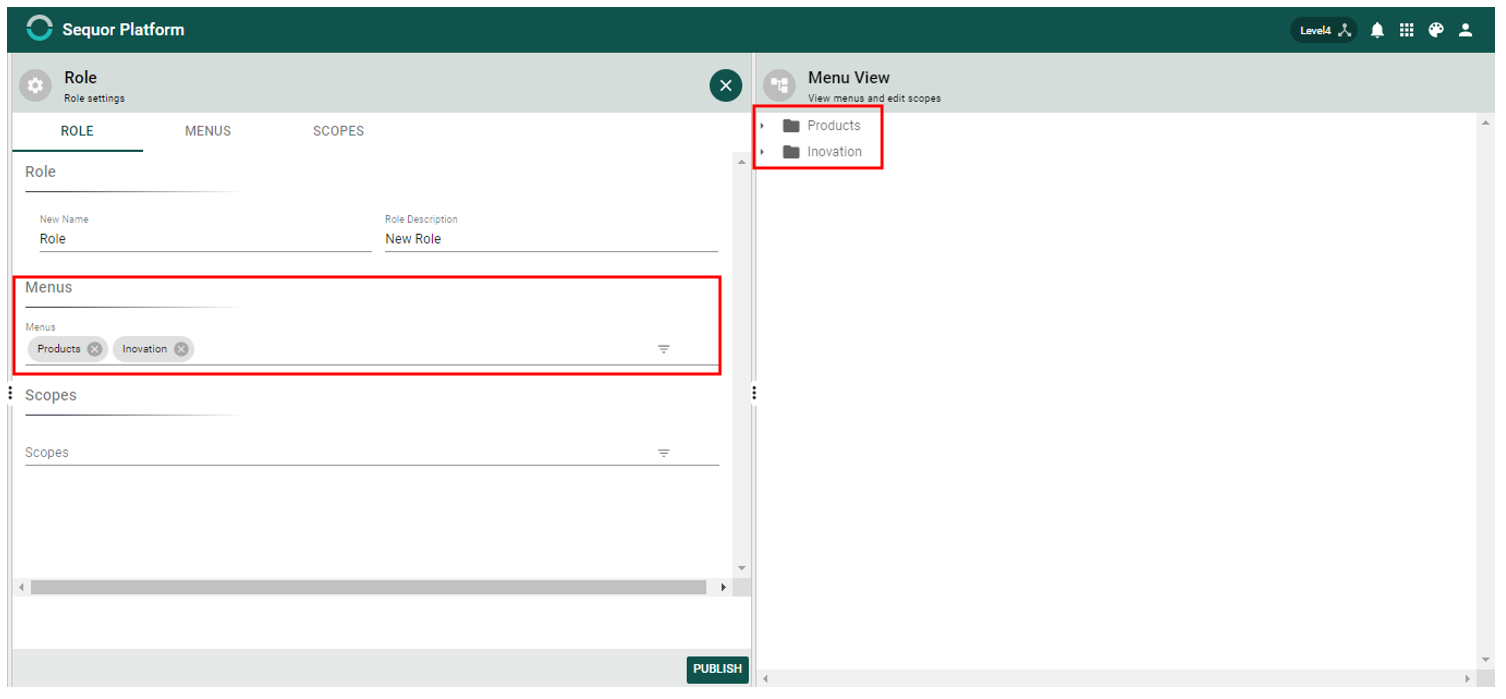Open the notifications bell
The width and height of the screenshot is (1506, 699).
[x=1377, y=30]
